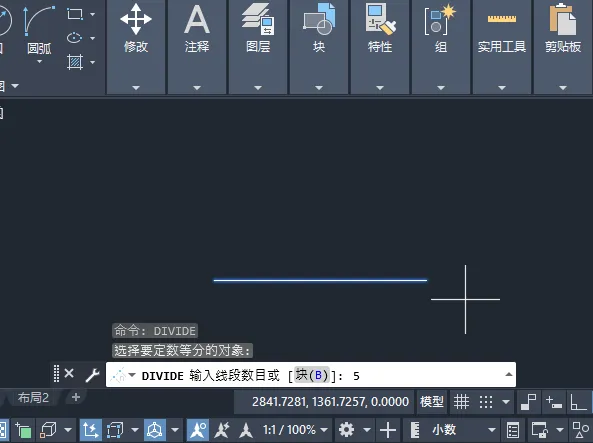The height and width of the screenshot is (443, 593).
Task: Add a new layout with plus tab
Action: (76, 397)
